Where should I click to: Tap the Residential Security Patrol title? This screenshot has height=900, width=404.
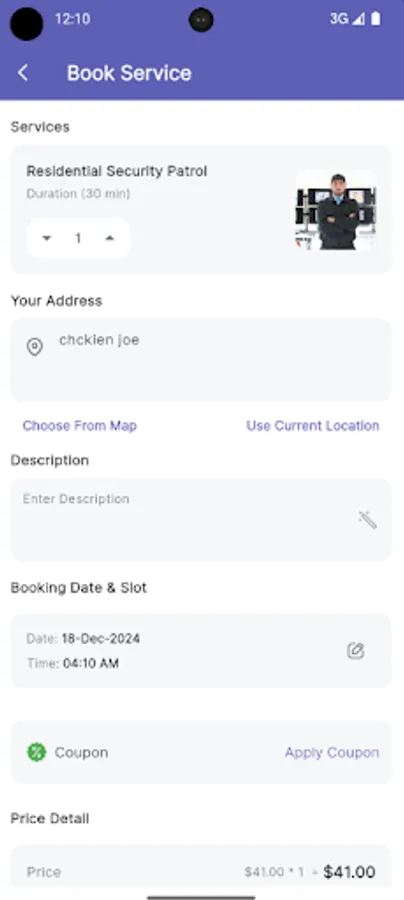[x=116, y=171]
